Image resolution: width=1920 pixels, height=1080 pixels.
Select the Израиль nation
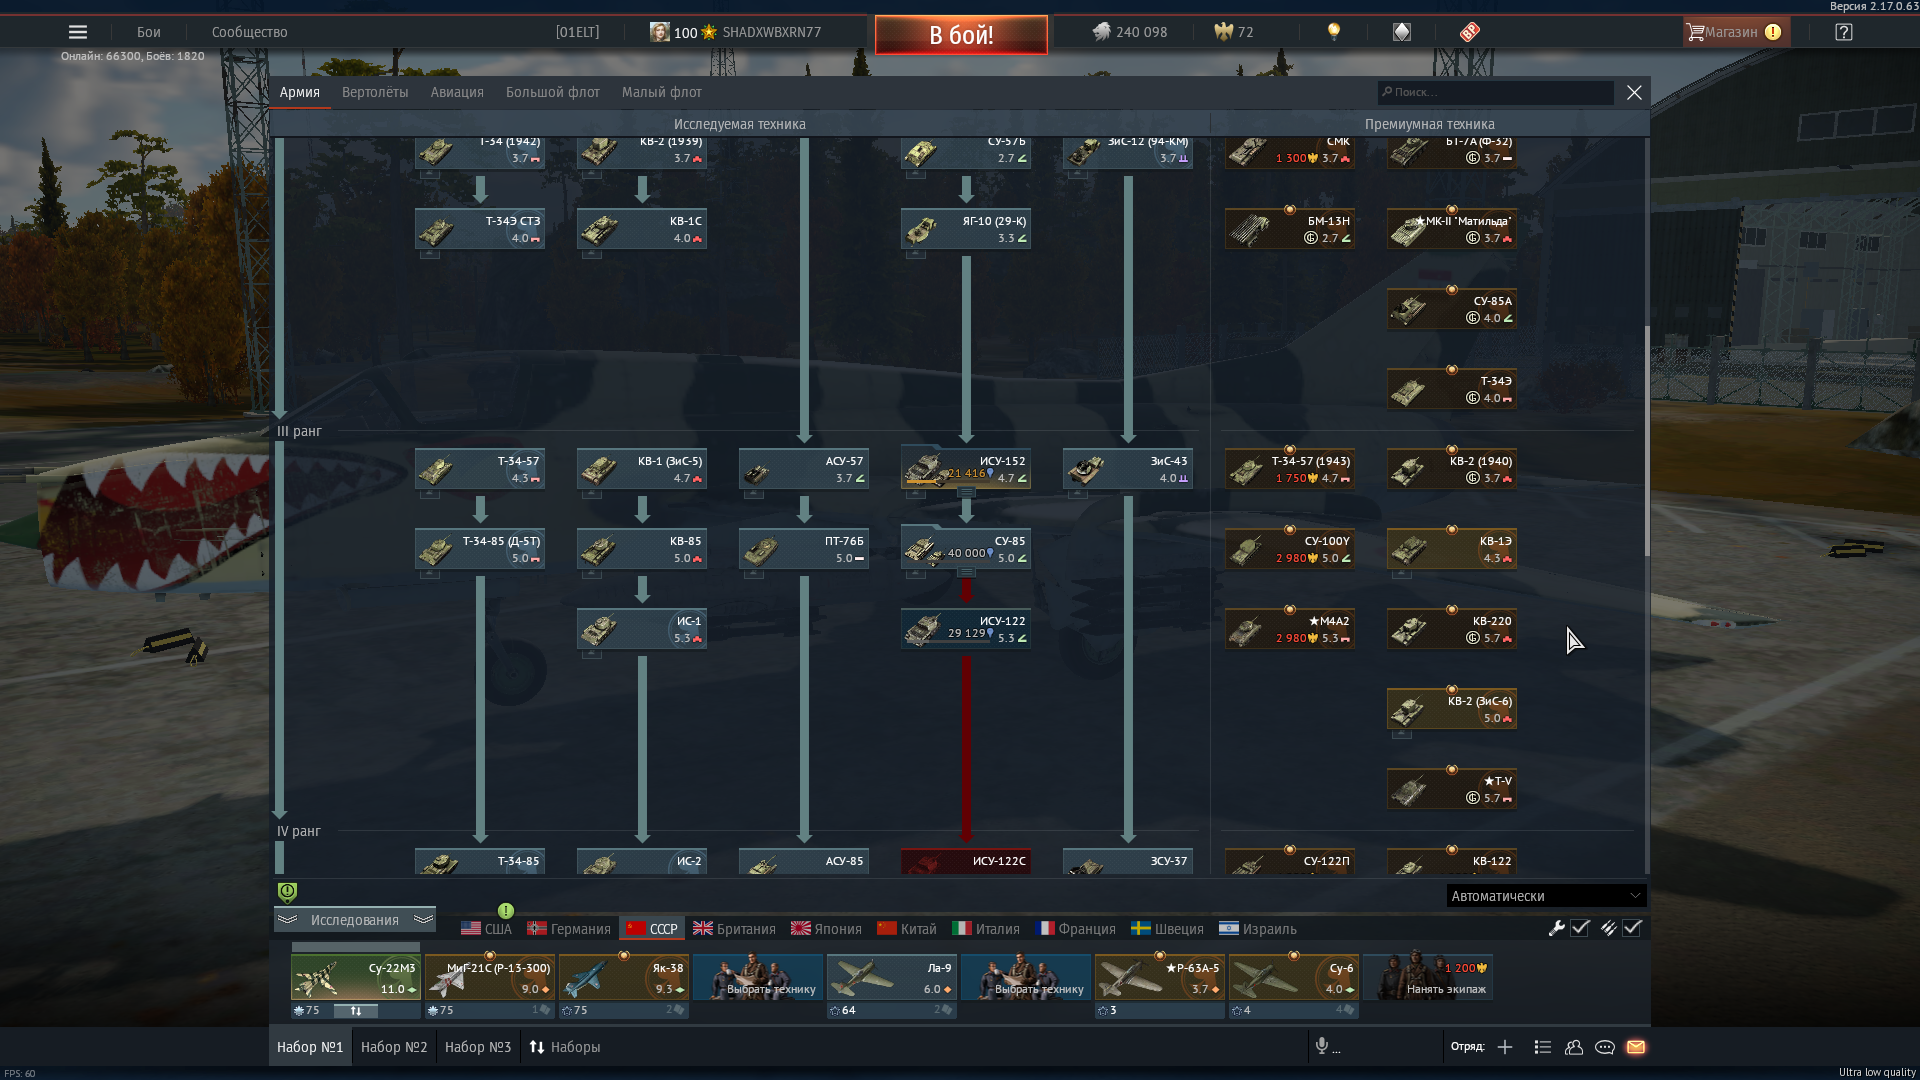tap(1258, 929)
